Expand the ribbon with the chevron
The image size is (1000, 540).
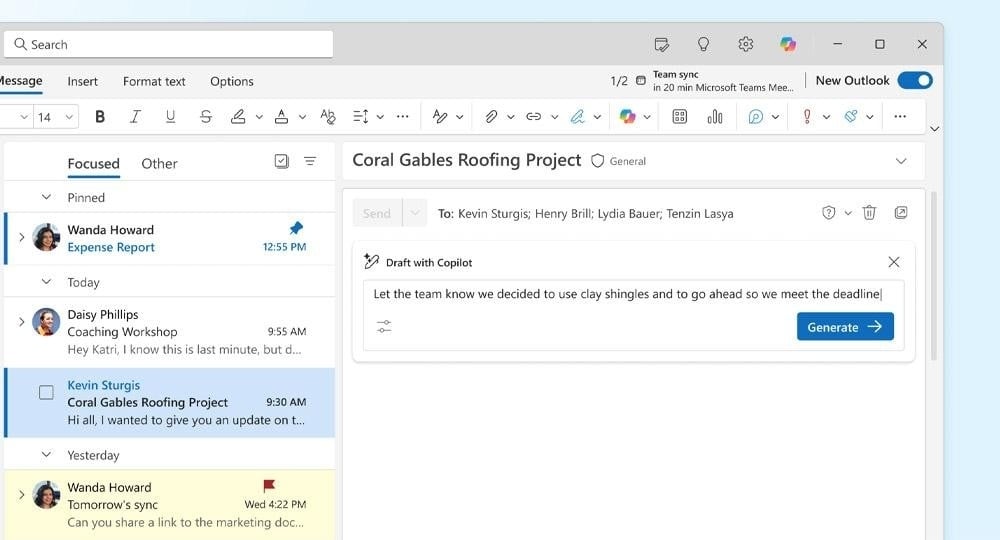[934, 129]
